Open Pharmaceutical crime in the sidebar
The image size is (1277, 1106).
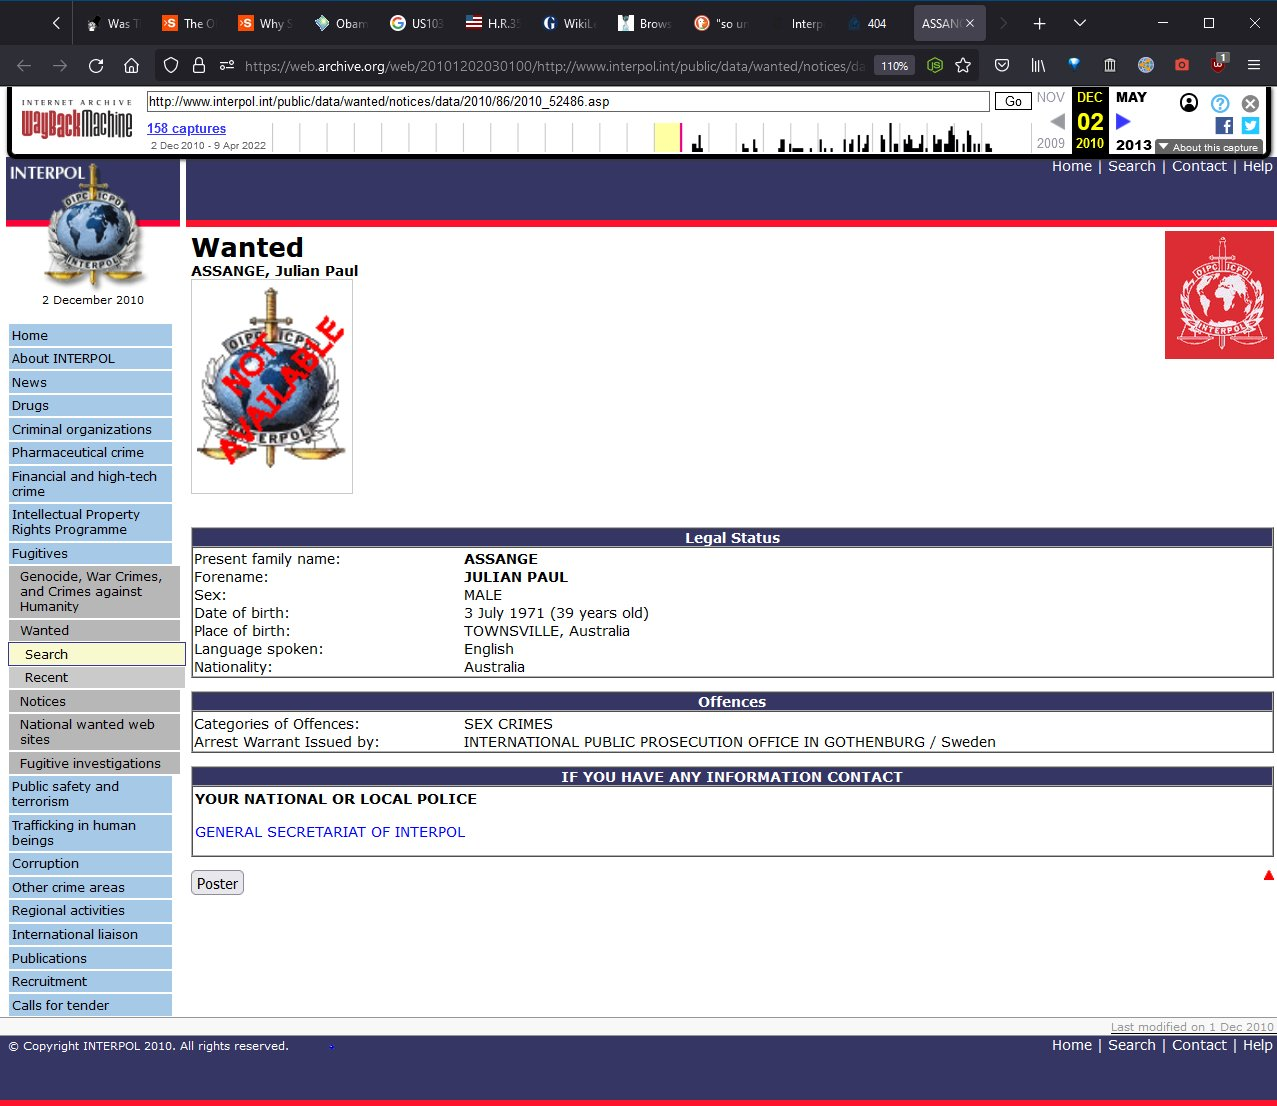click(x=90, y=453)
